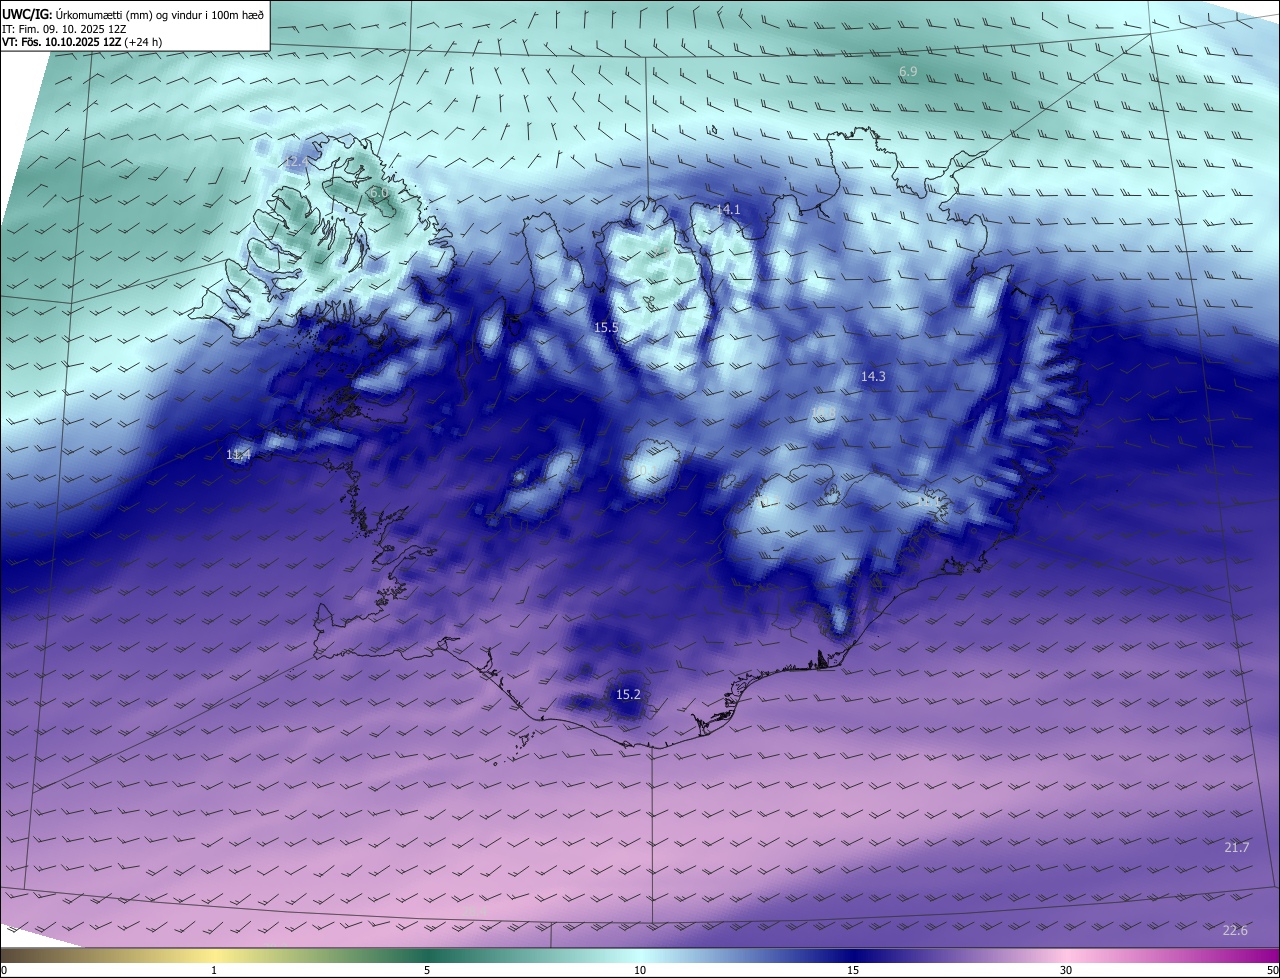Click the title 'UWC/IG: Úrkomumætti (mm) og vindur í 100m hæð'
This screenshot has width=1280, height=978.
[x=133, y=14]
